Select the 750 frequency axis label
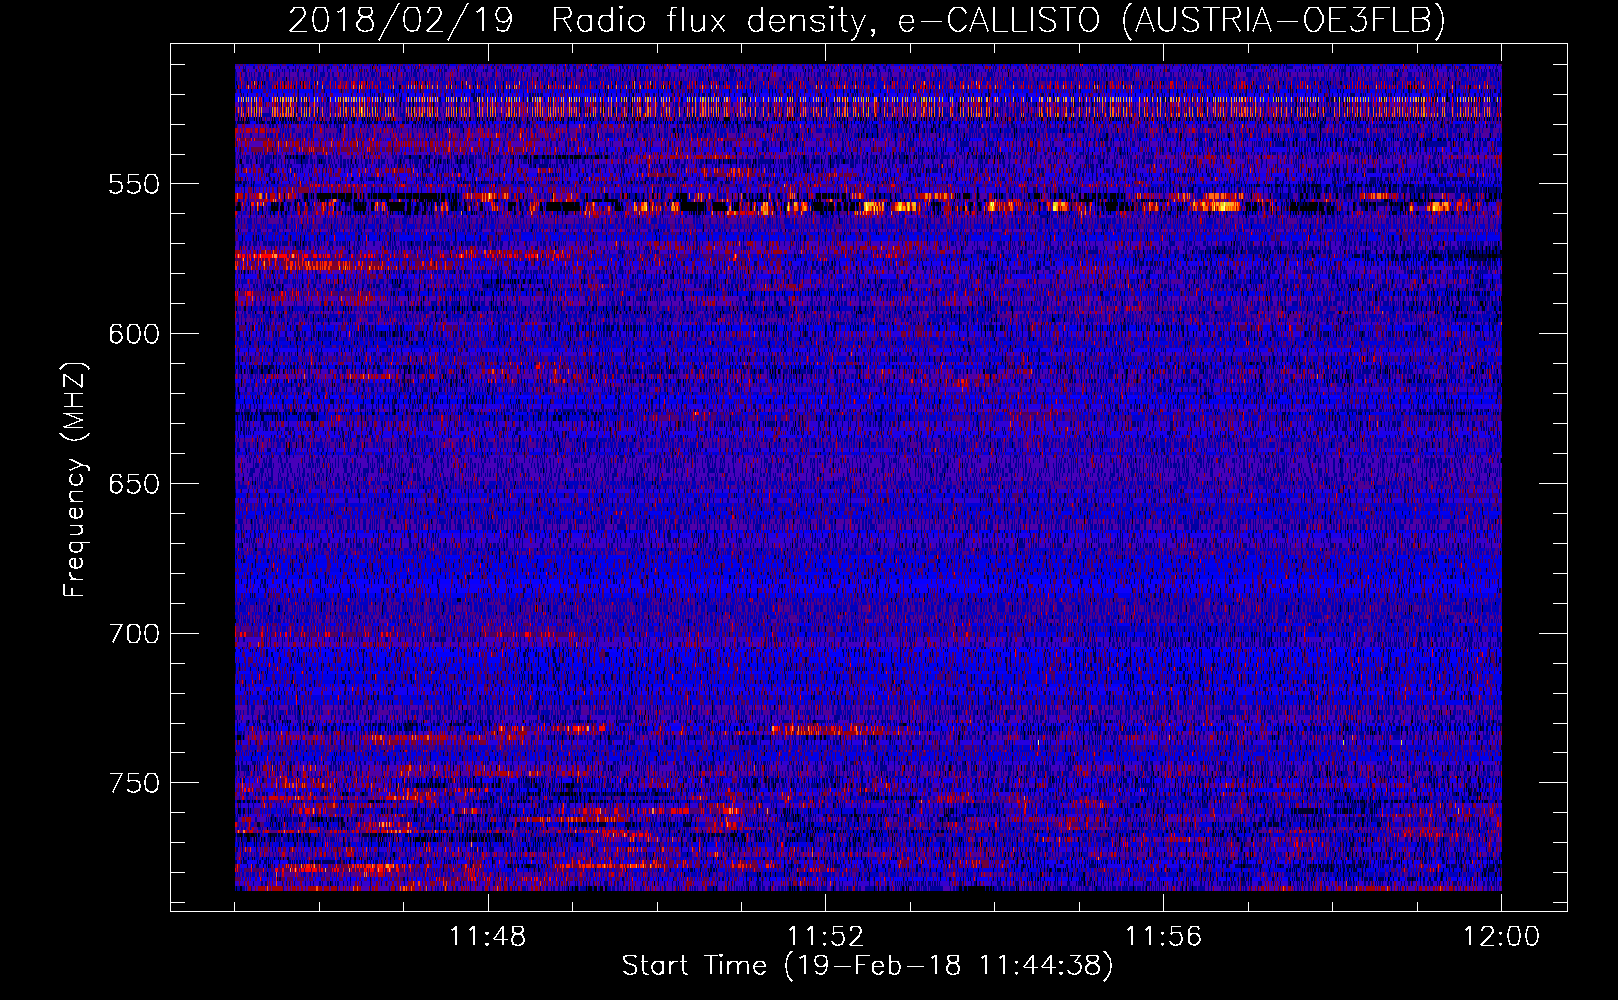Viewport: 1618px width, 1000px height. pos(134,783)
